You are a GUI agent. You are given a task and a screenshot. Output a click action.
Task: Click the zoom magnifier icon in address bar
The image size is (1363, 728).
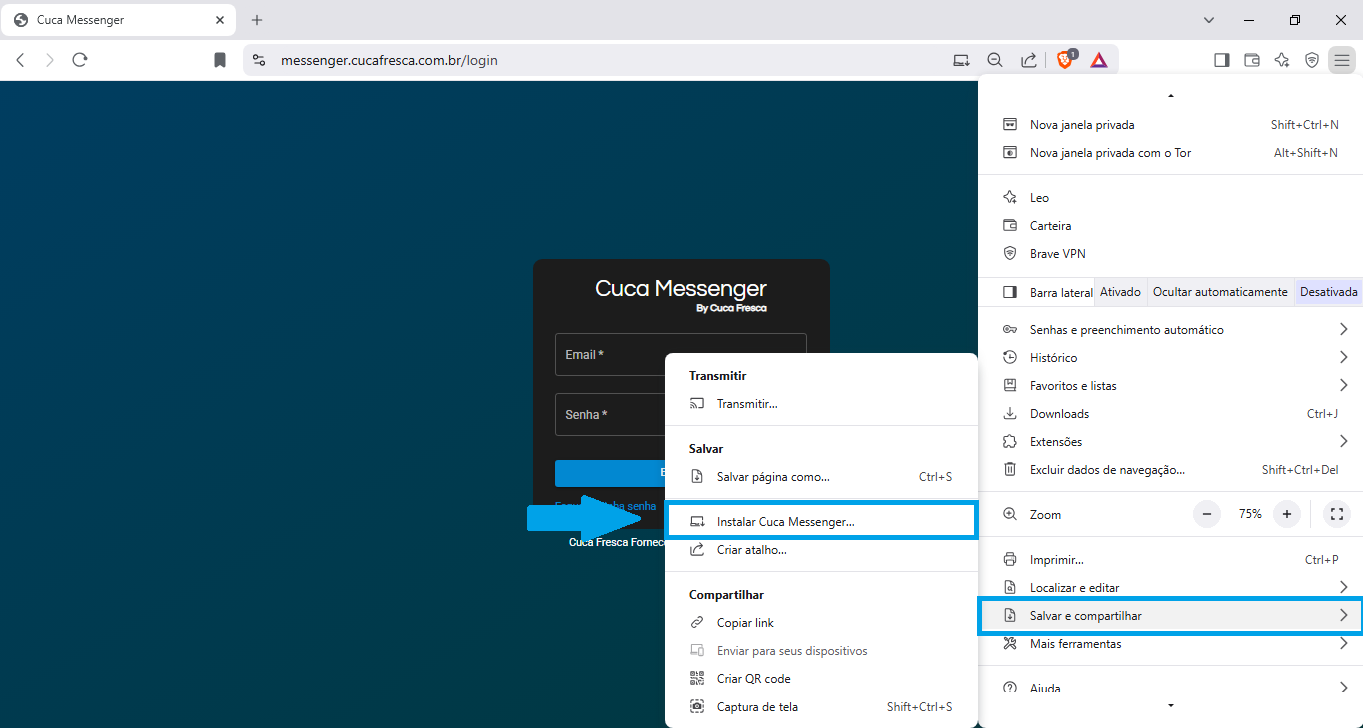pyautogui.click(x=994, y=60)
